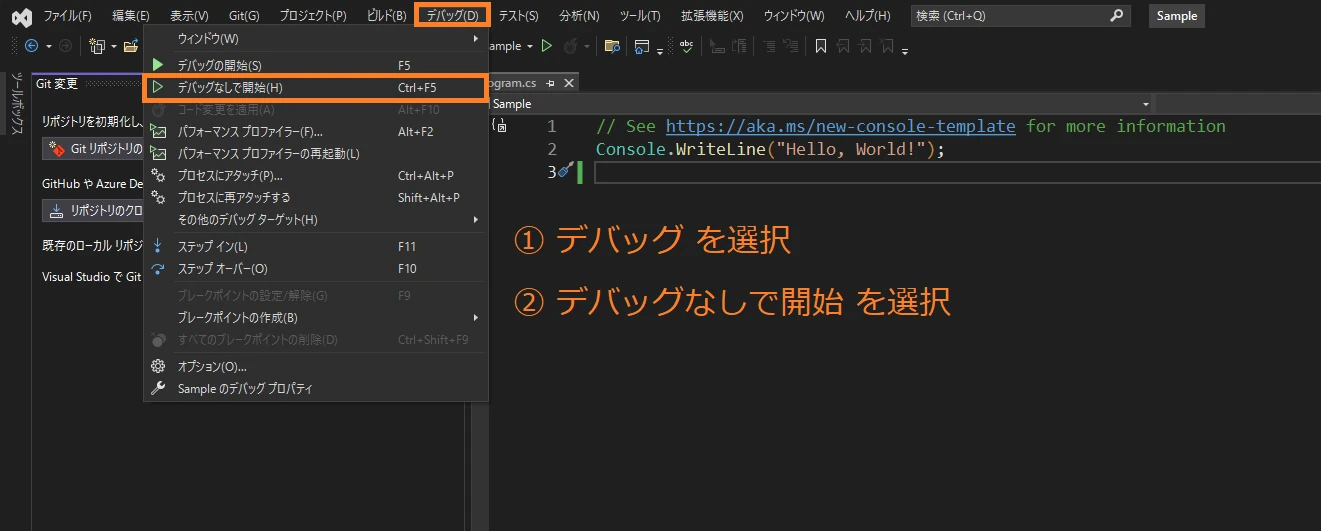This screenshot has width=1321, height=531.
Task: Click the 検索 (Ctrl+Q) search box
Action: (1020, 16)
